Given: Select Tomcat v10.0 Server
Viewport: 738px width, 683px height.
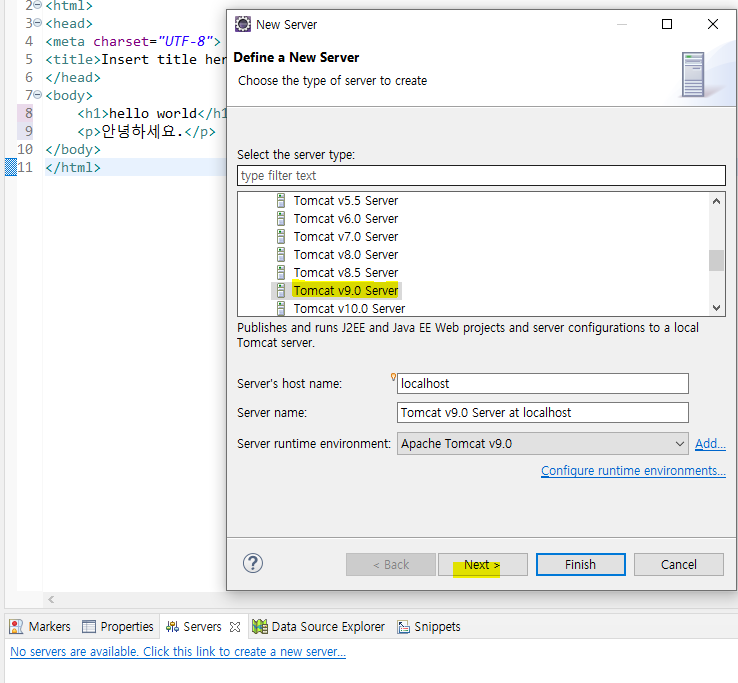Looking at the screenshot, I should coord(349,308).
